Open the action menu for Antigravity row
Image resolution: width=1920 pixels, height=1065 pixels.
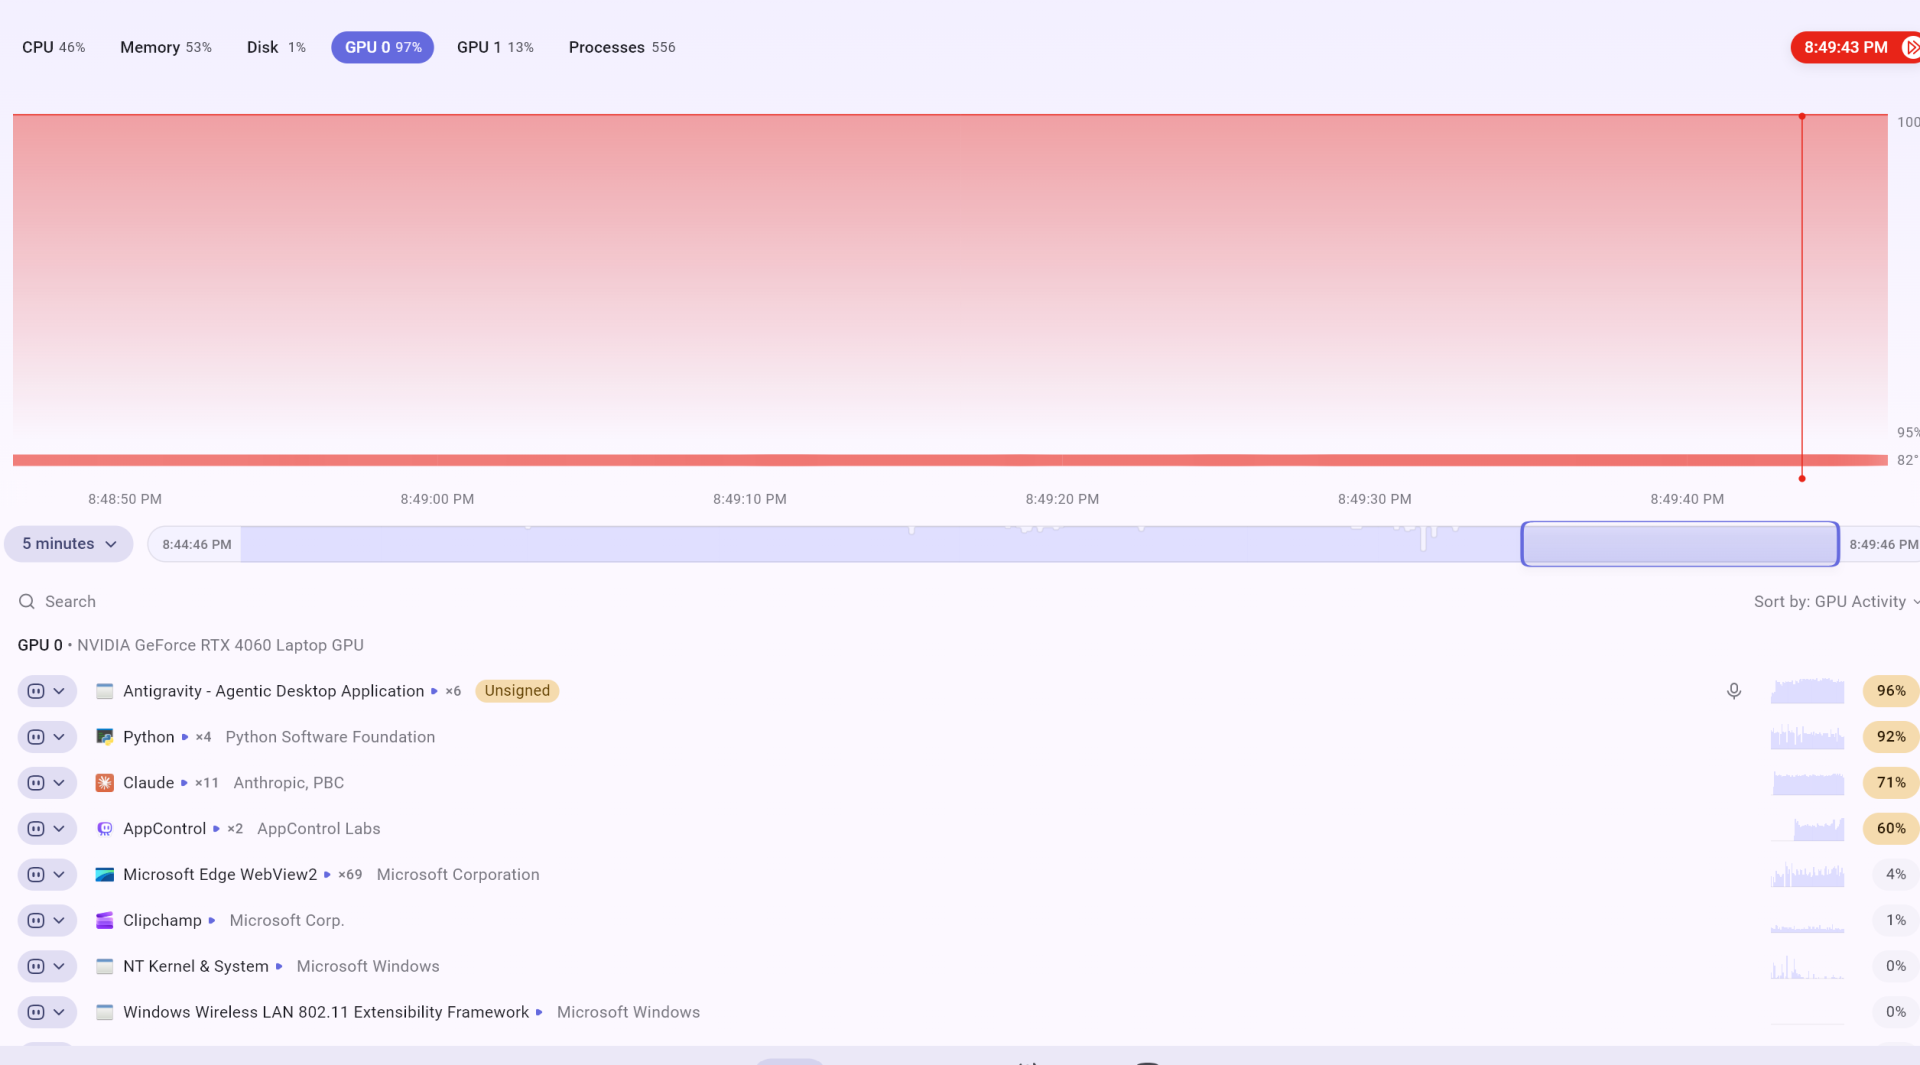[x=47, y=691]
